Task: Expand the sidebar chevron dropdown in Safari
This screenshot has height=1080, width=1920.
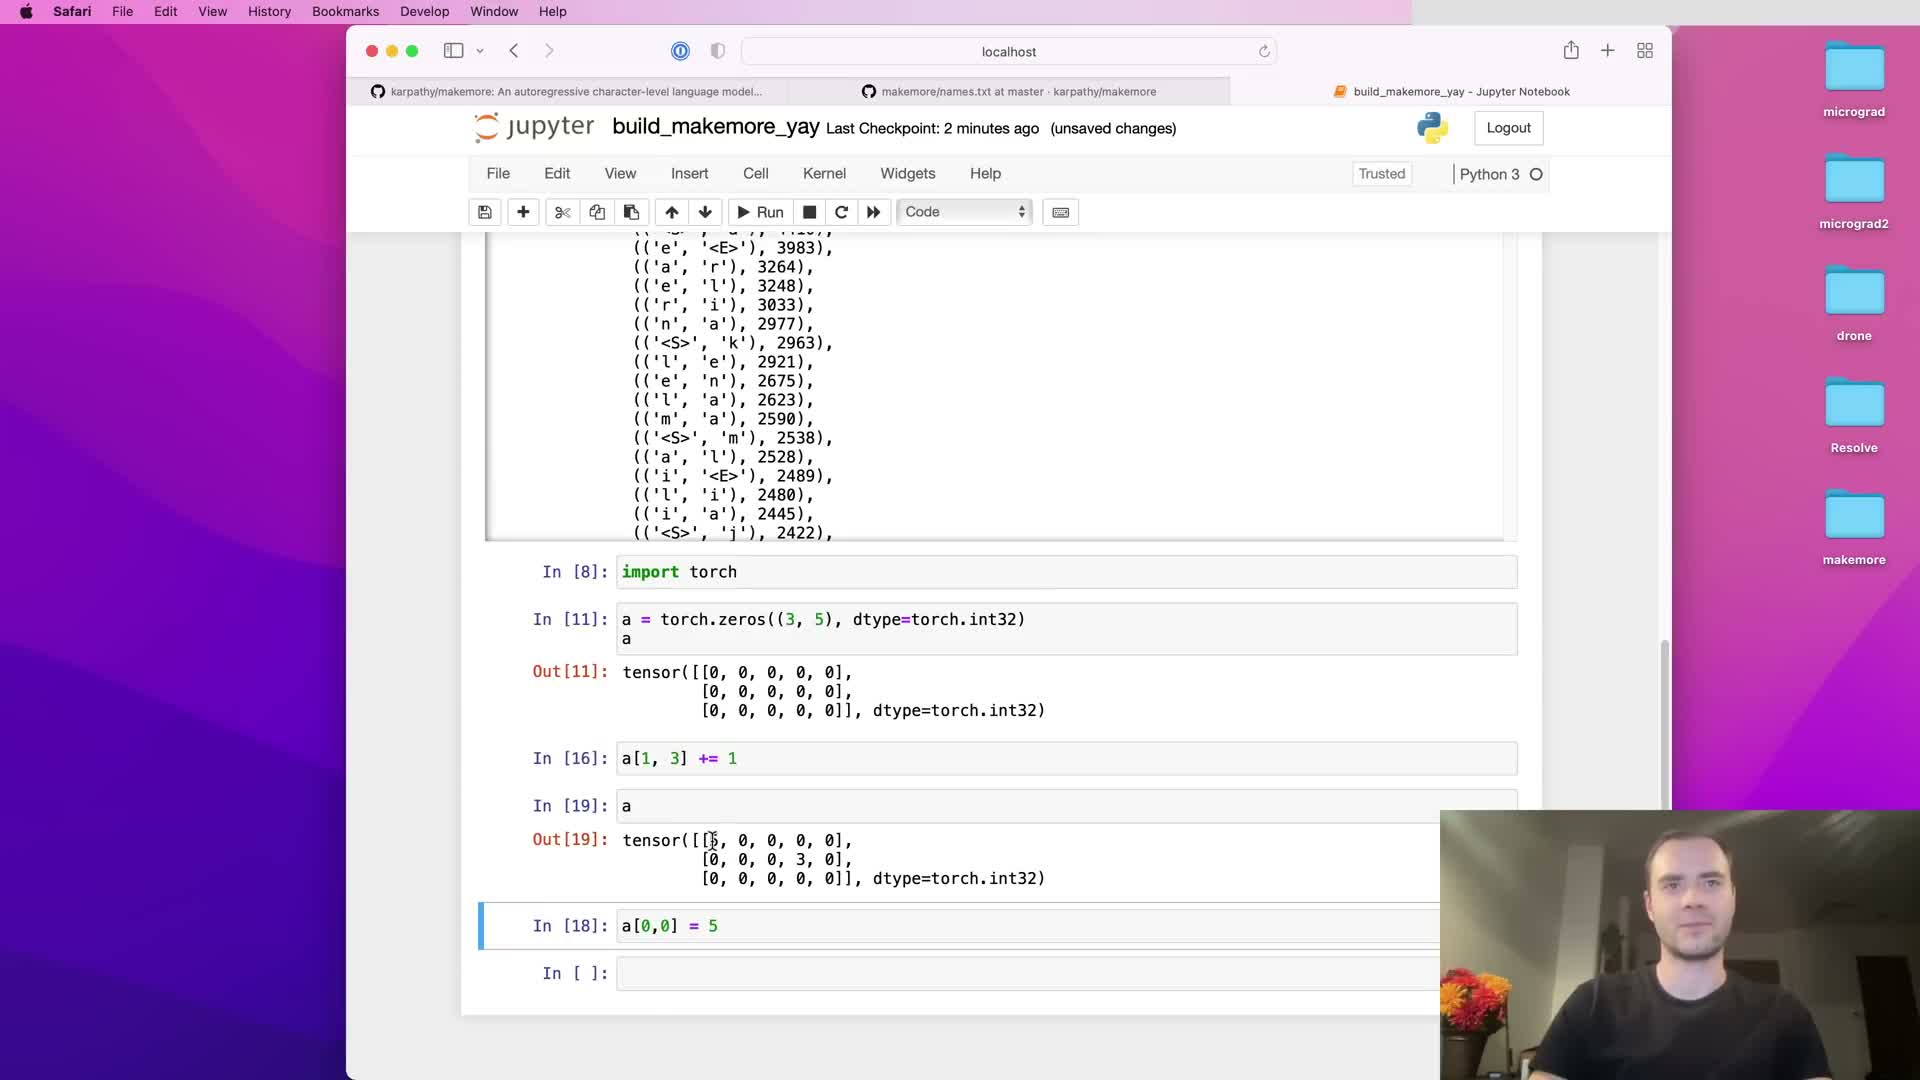Action: point(480,51)
